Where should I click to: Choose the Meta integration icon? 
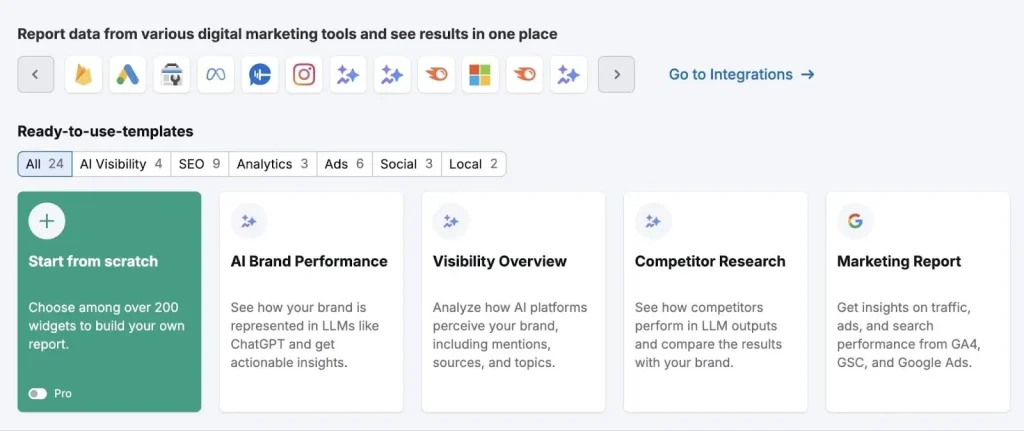216,74
